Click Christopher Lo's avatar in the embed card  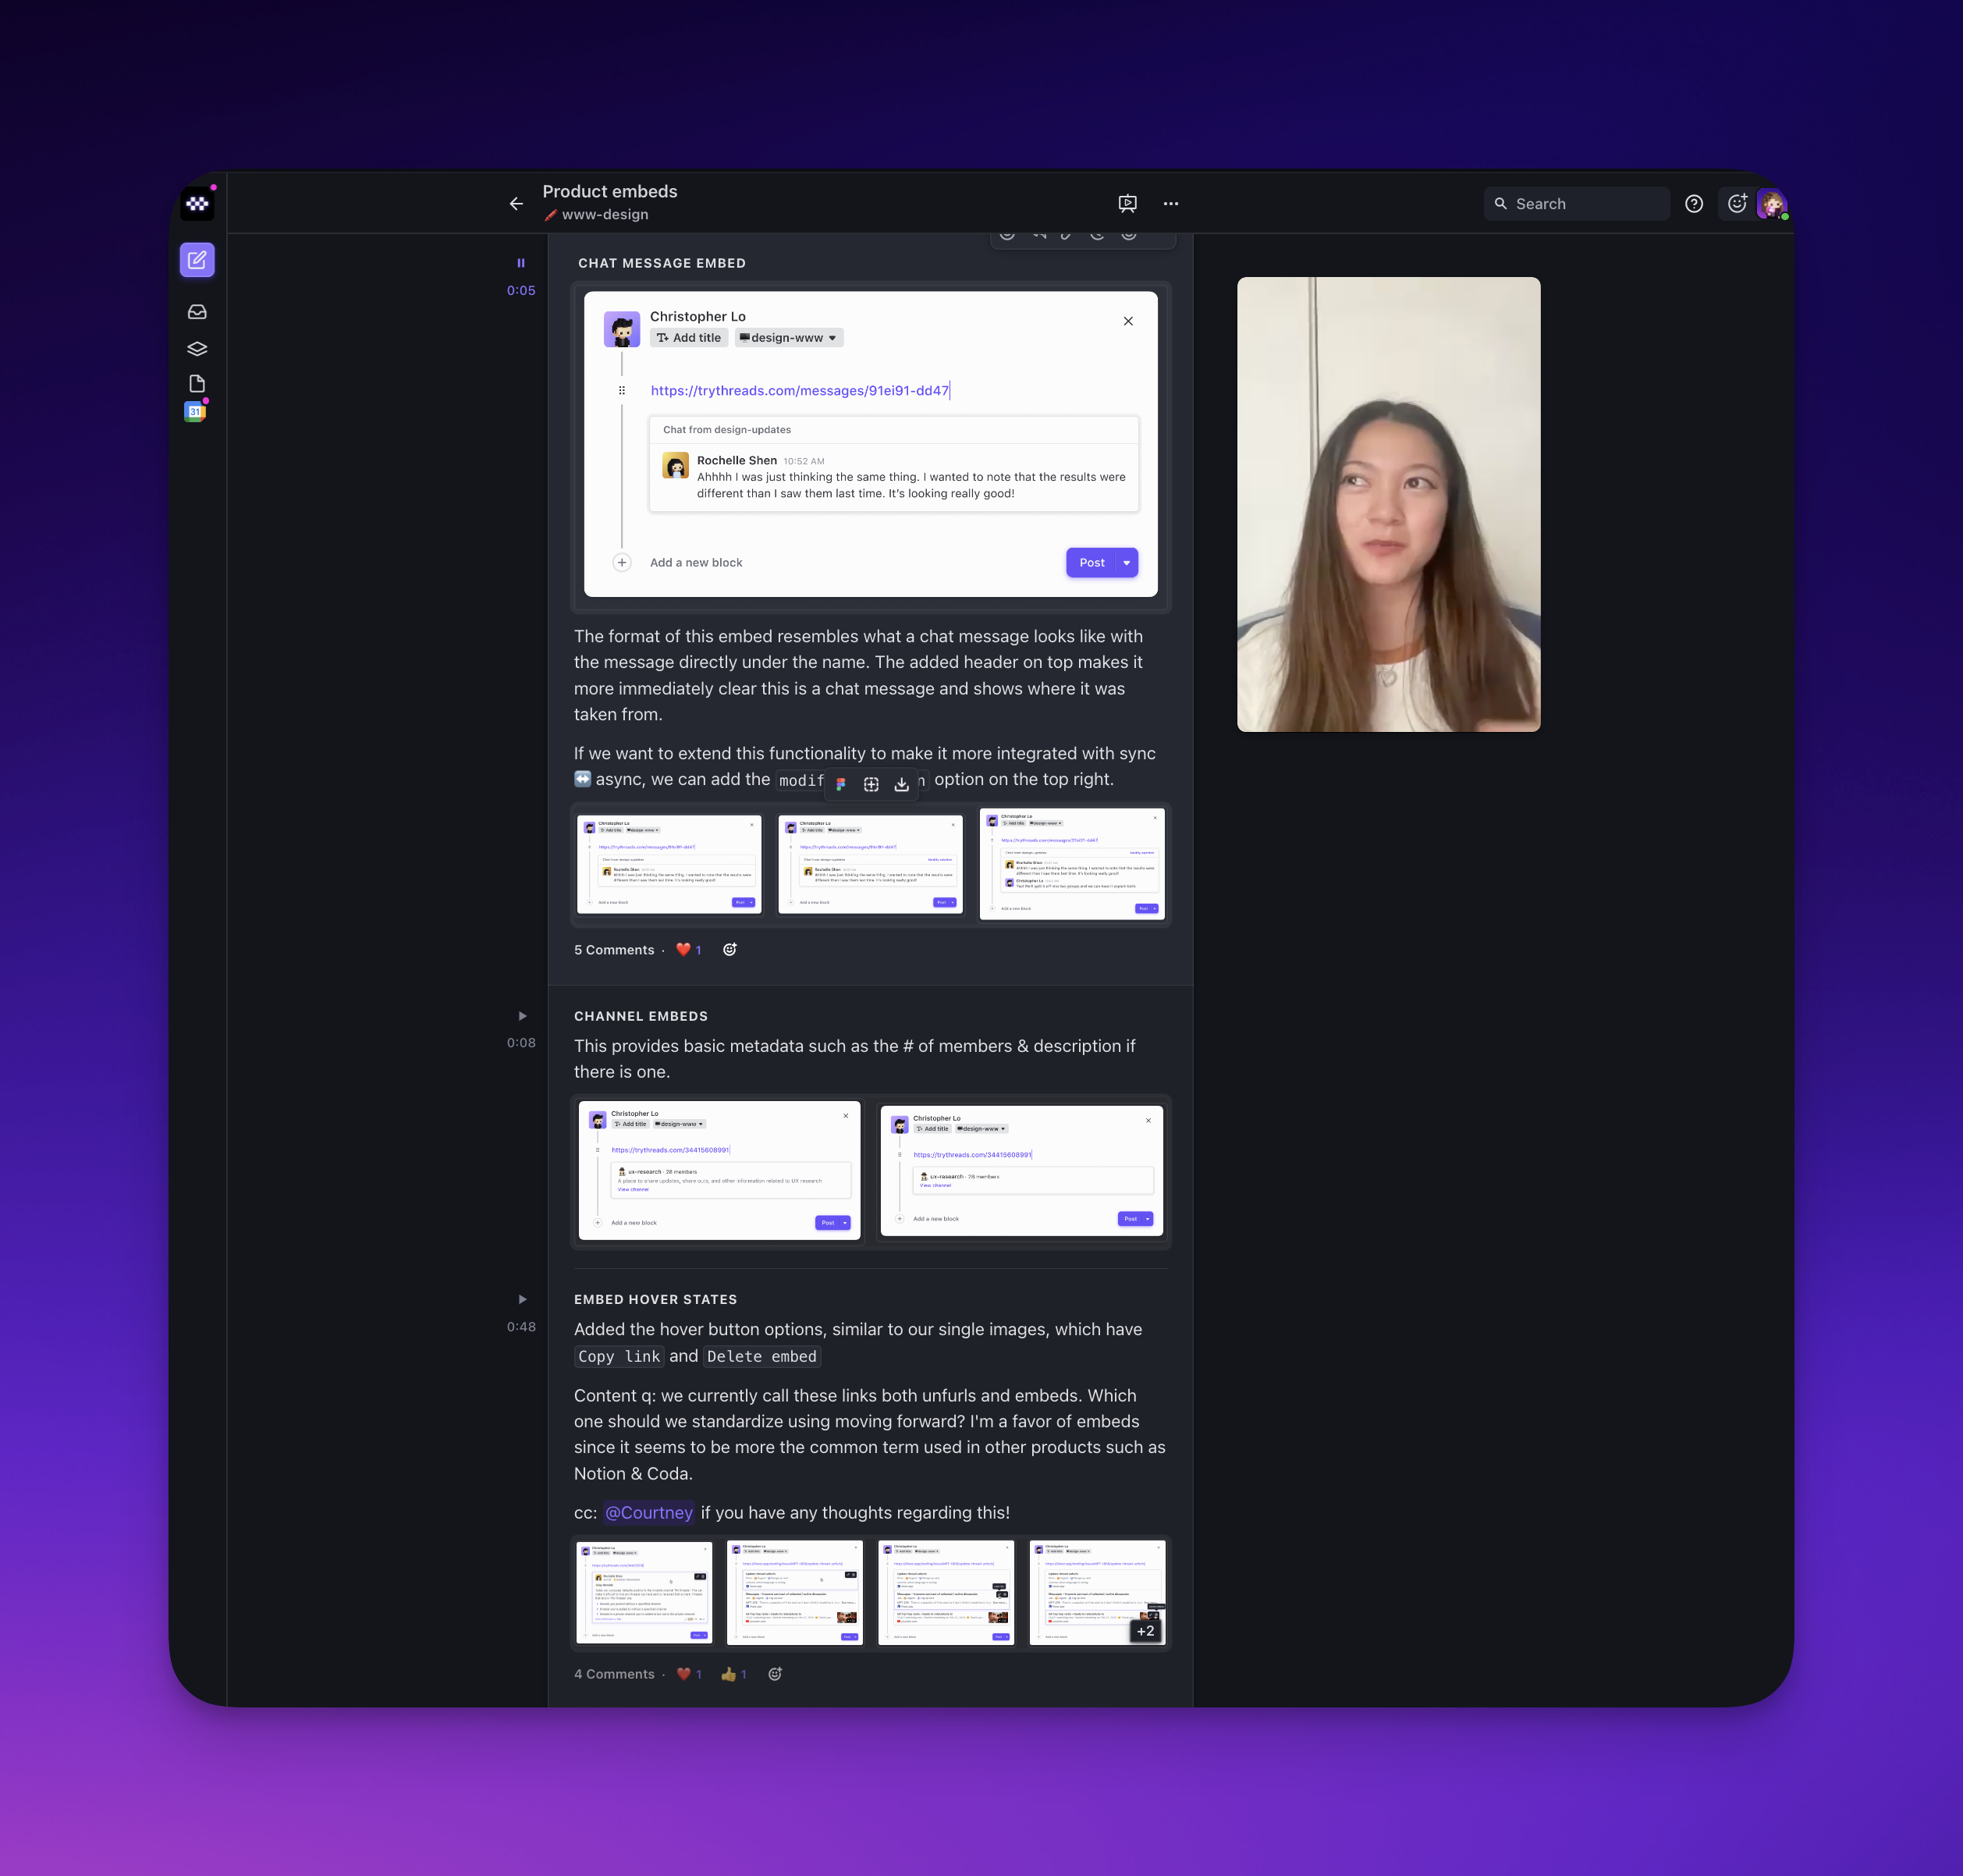pyautogui.click(x=622, y=329)
